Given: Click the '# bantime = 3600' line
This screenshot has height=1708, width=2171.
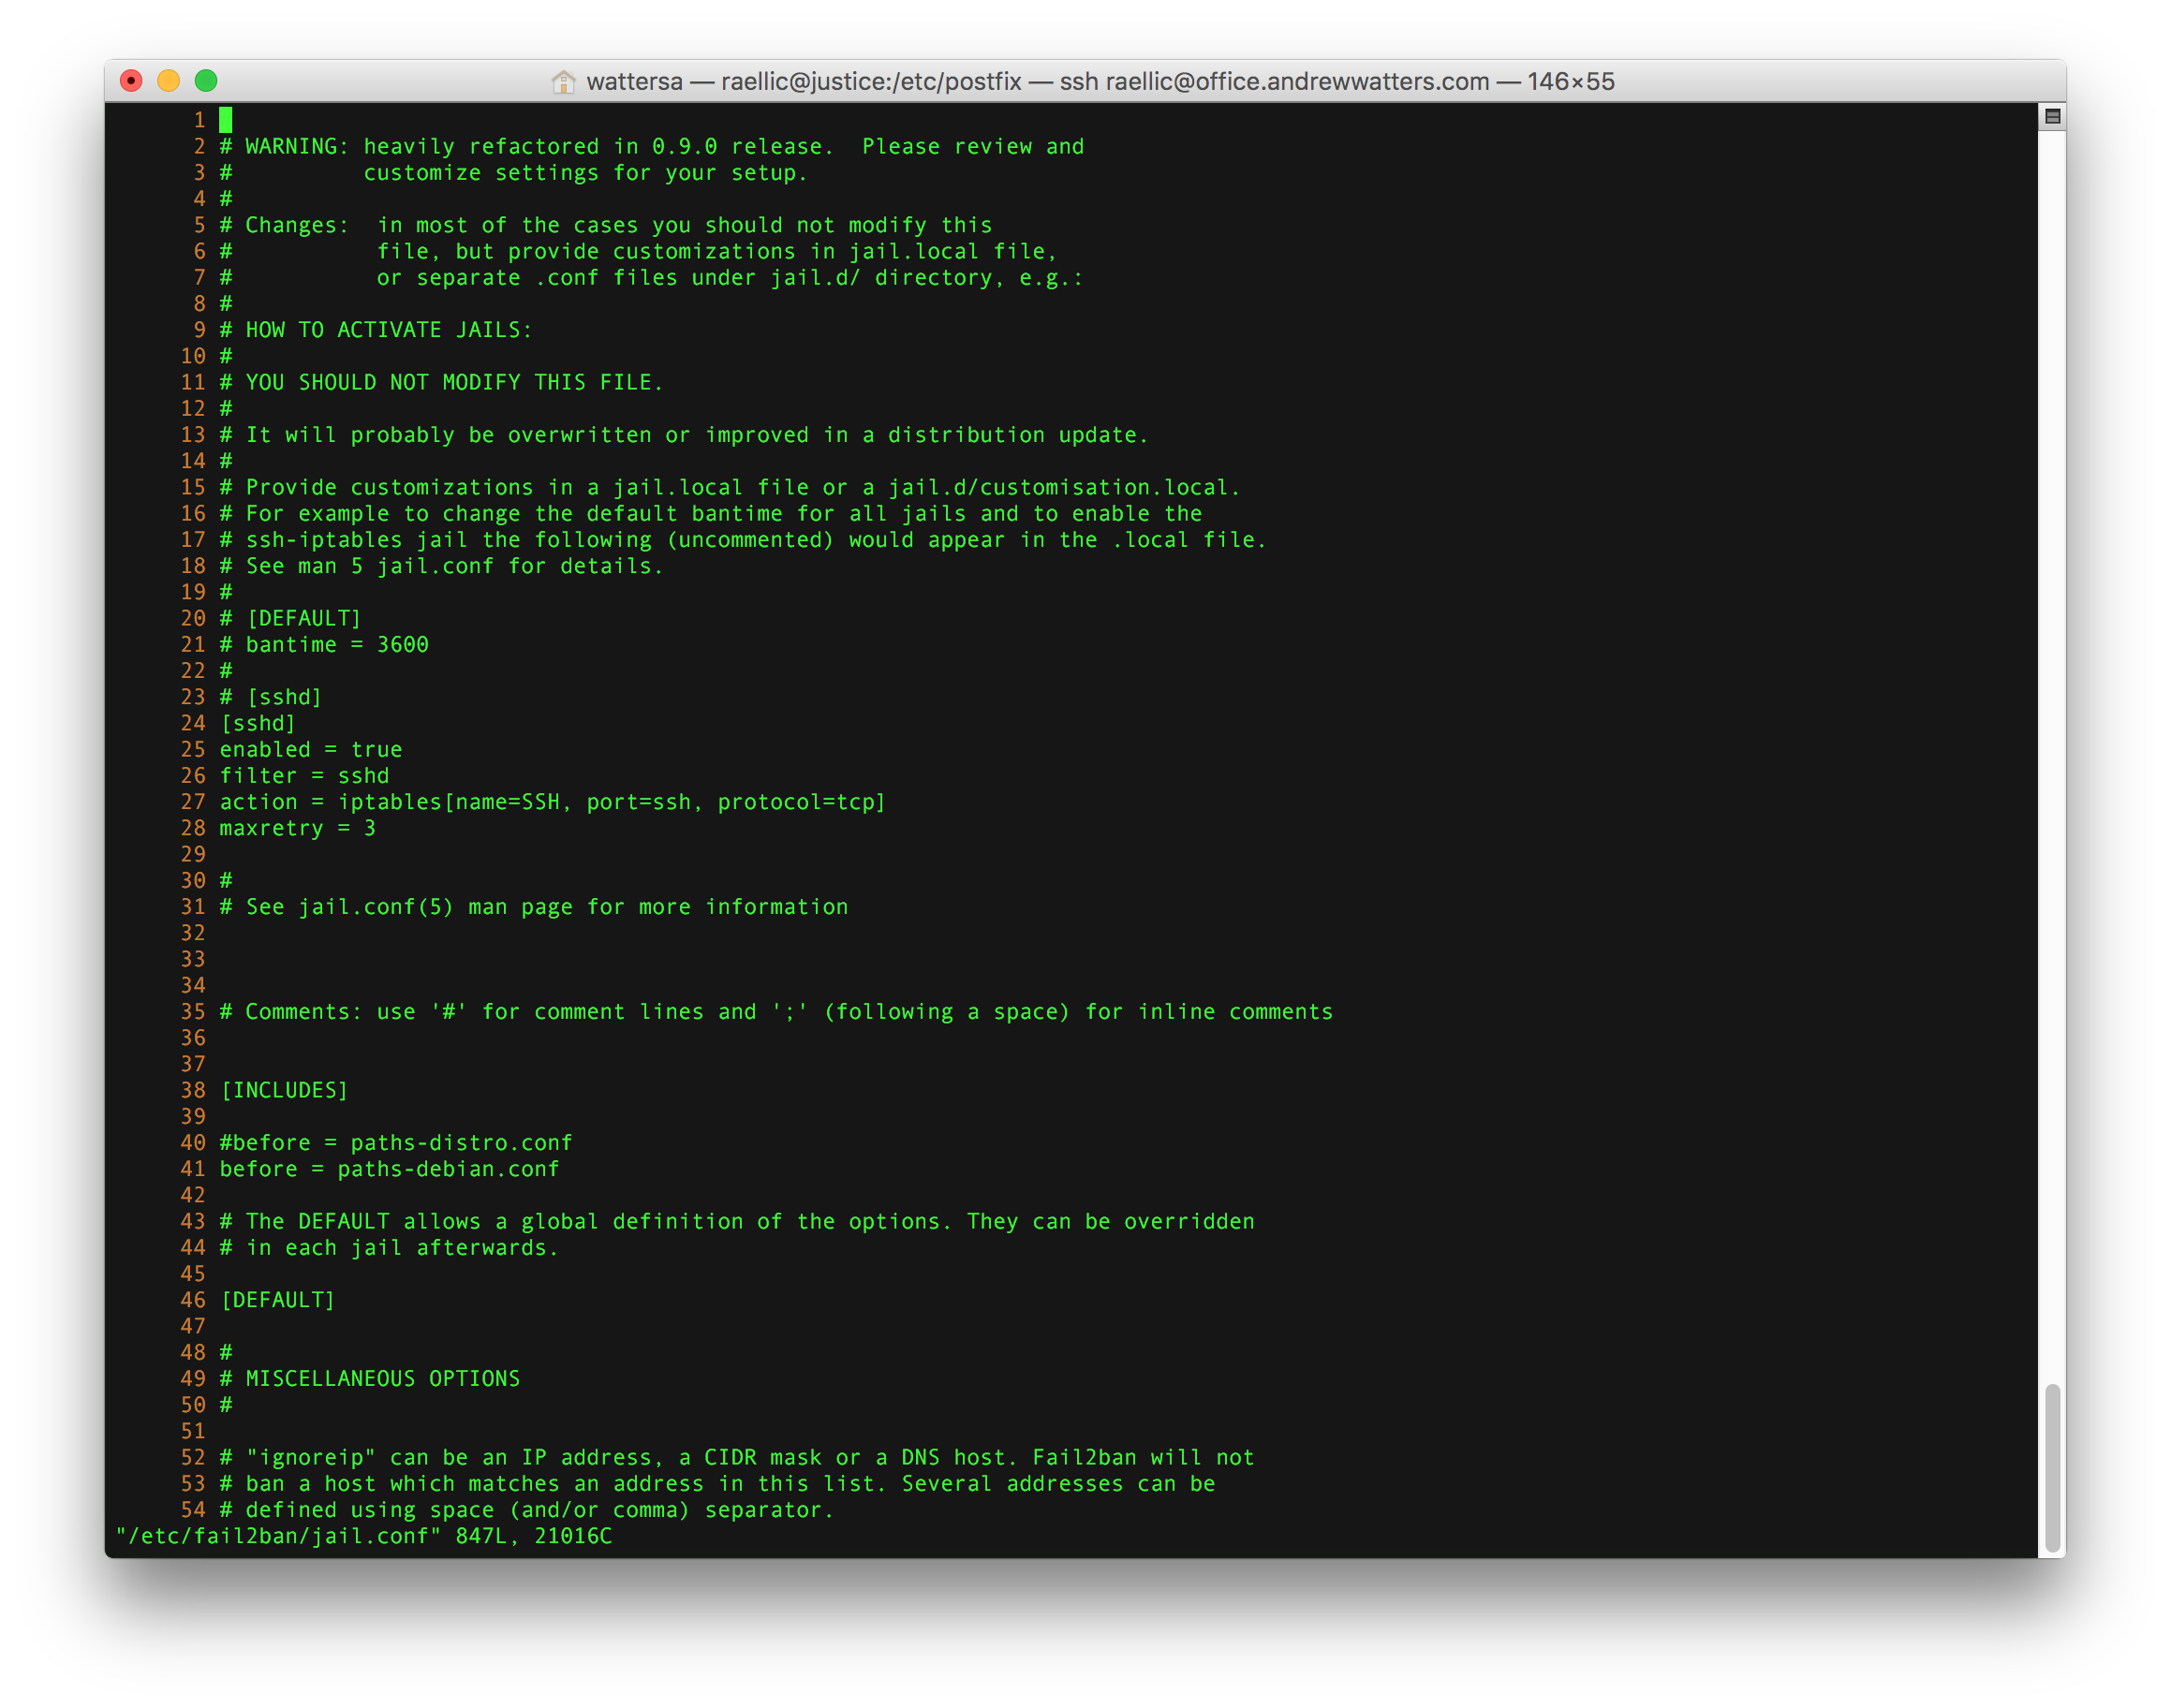Looking at the screenshot, I should 324,645.
